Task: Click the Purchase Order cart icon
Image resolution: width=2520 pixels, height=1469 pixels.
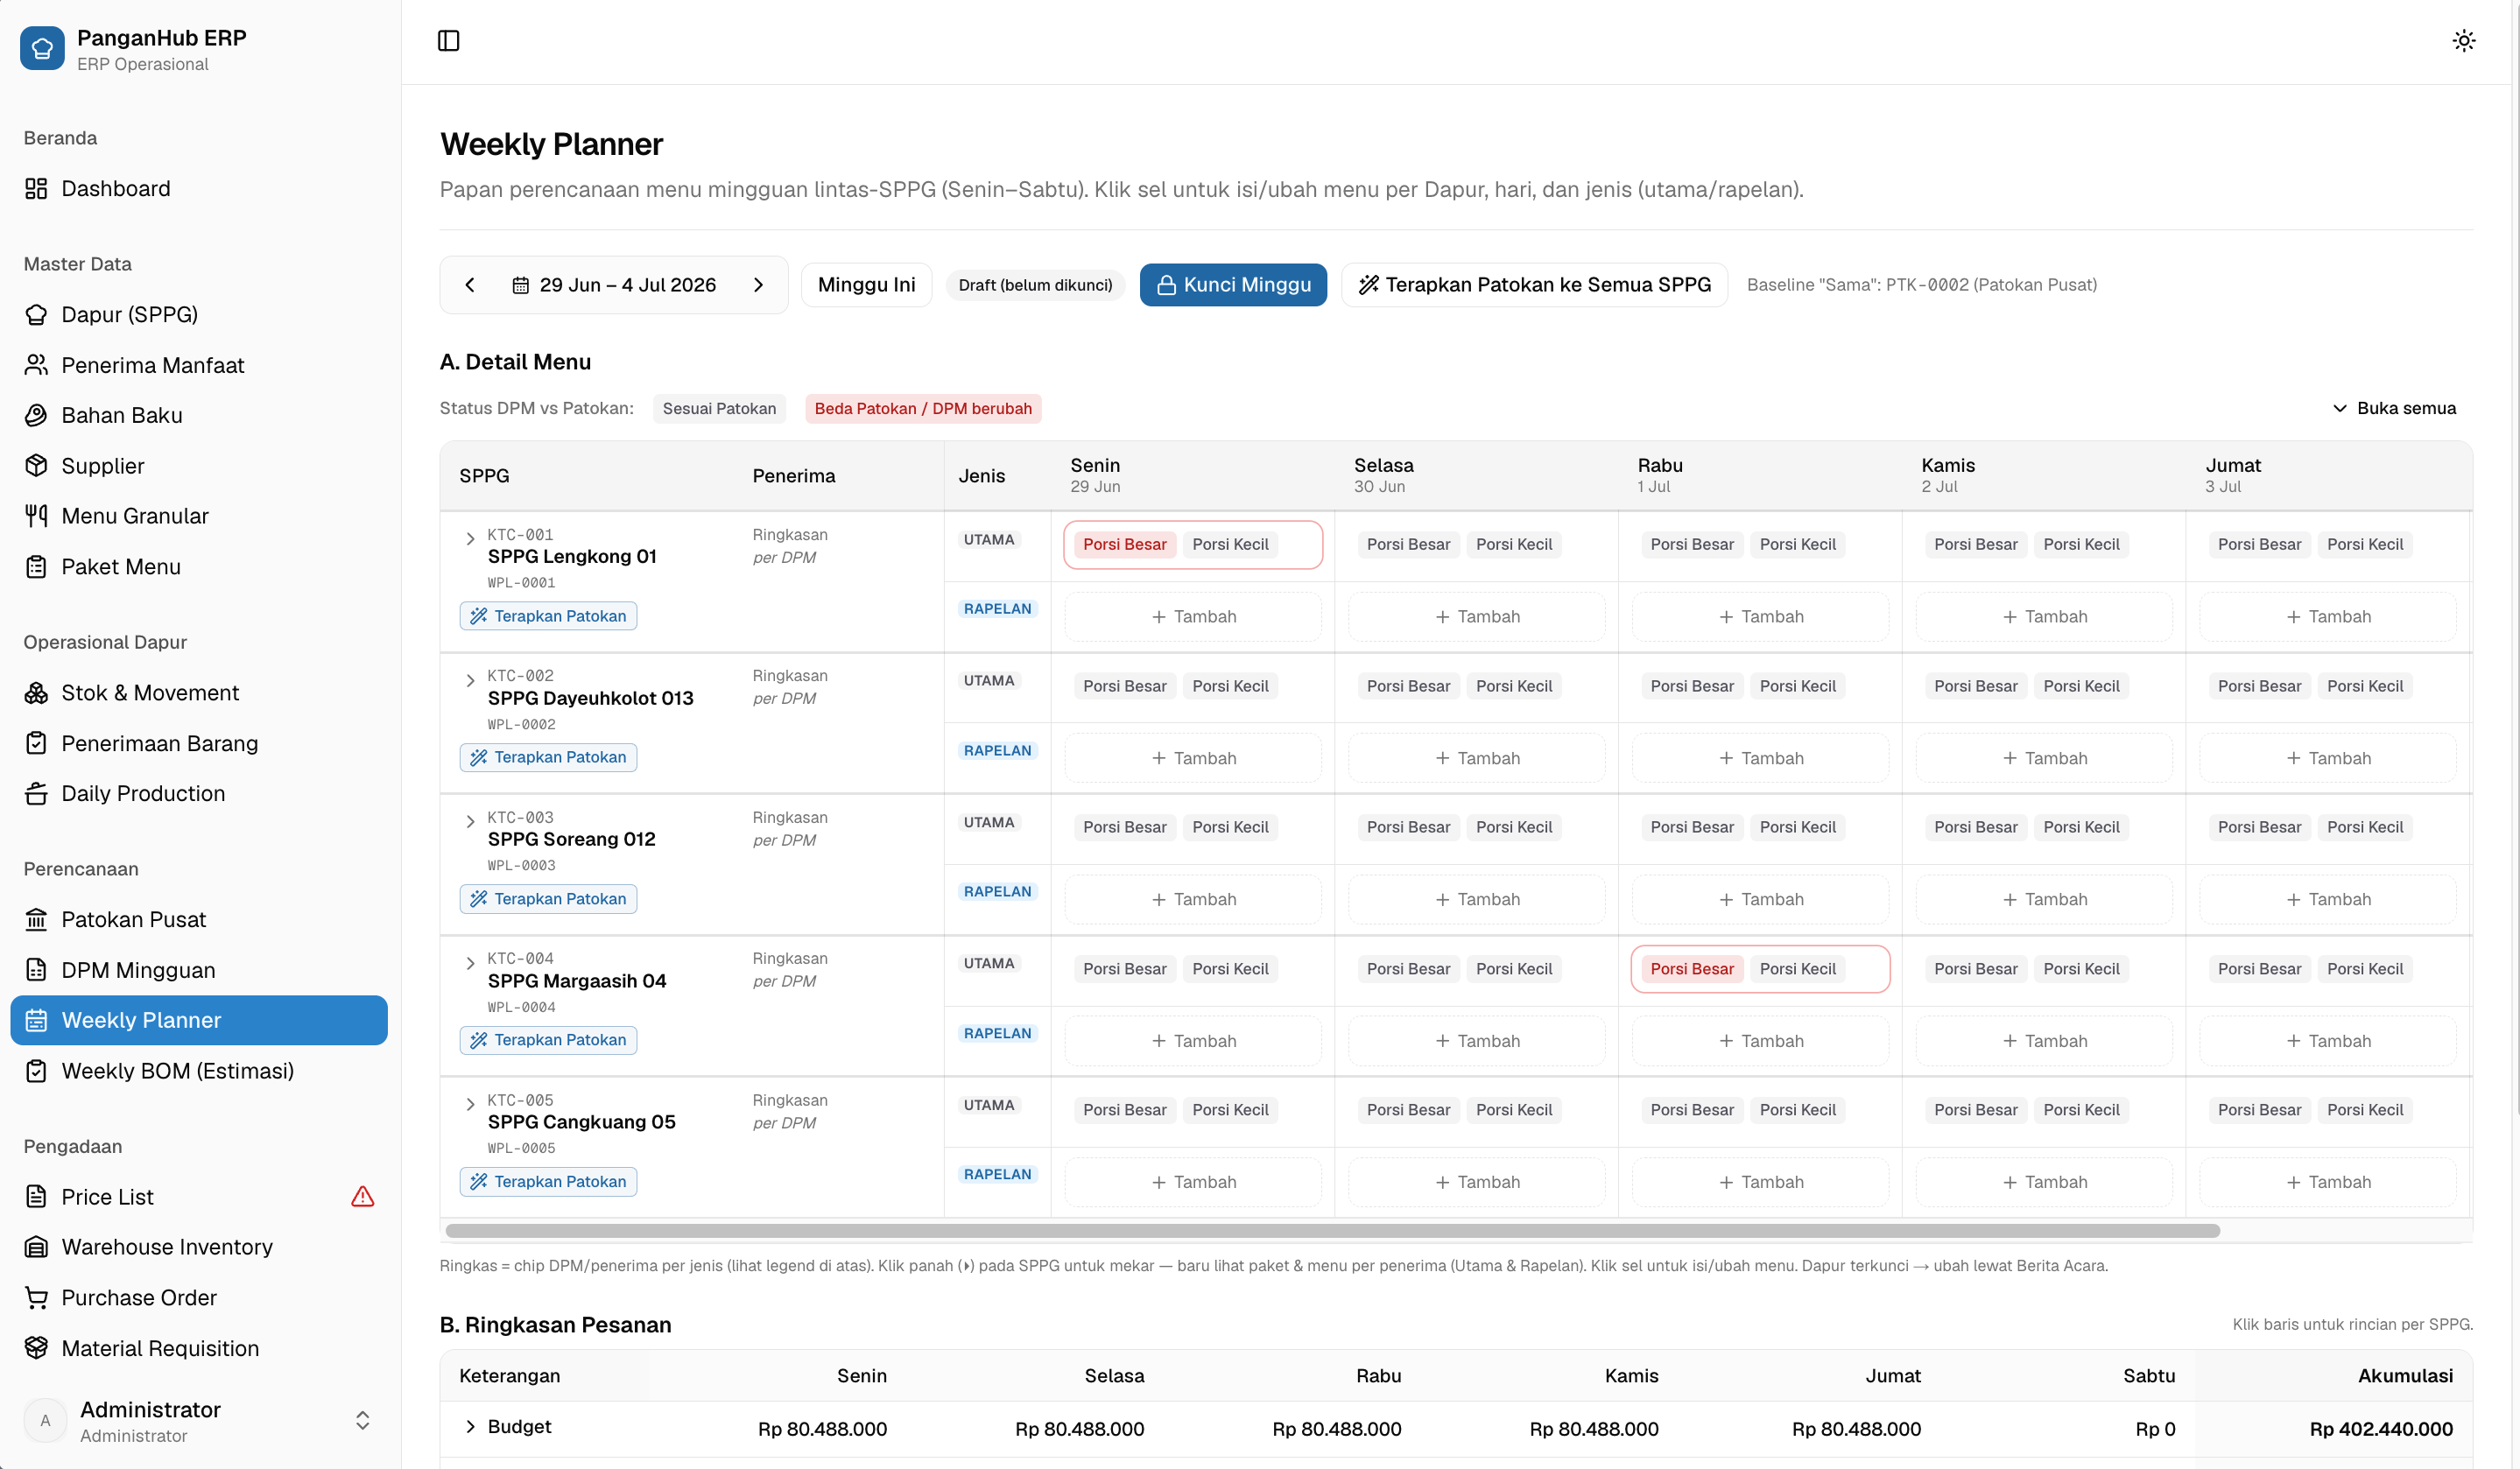Action: point(36,1298)
